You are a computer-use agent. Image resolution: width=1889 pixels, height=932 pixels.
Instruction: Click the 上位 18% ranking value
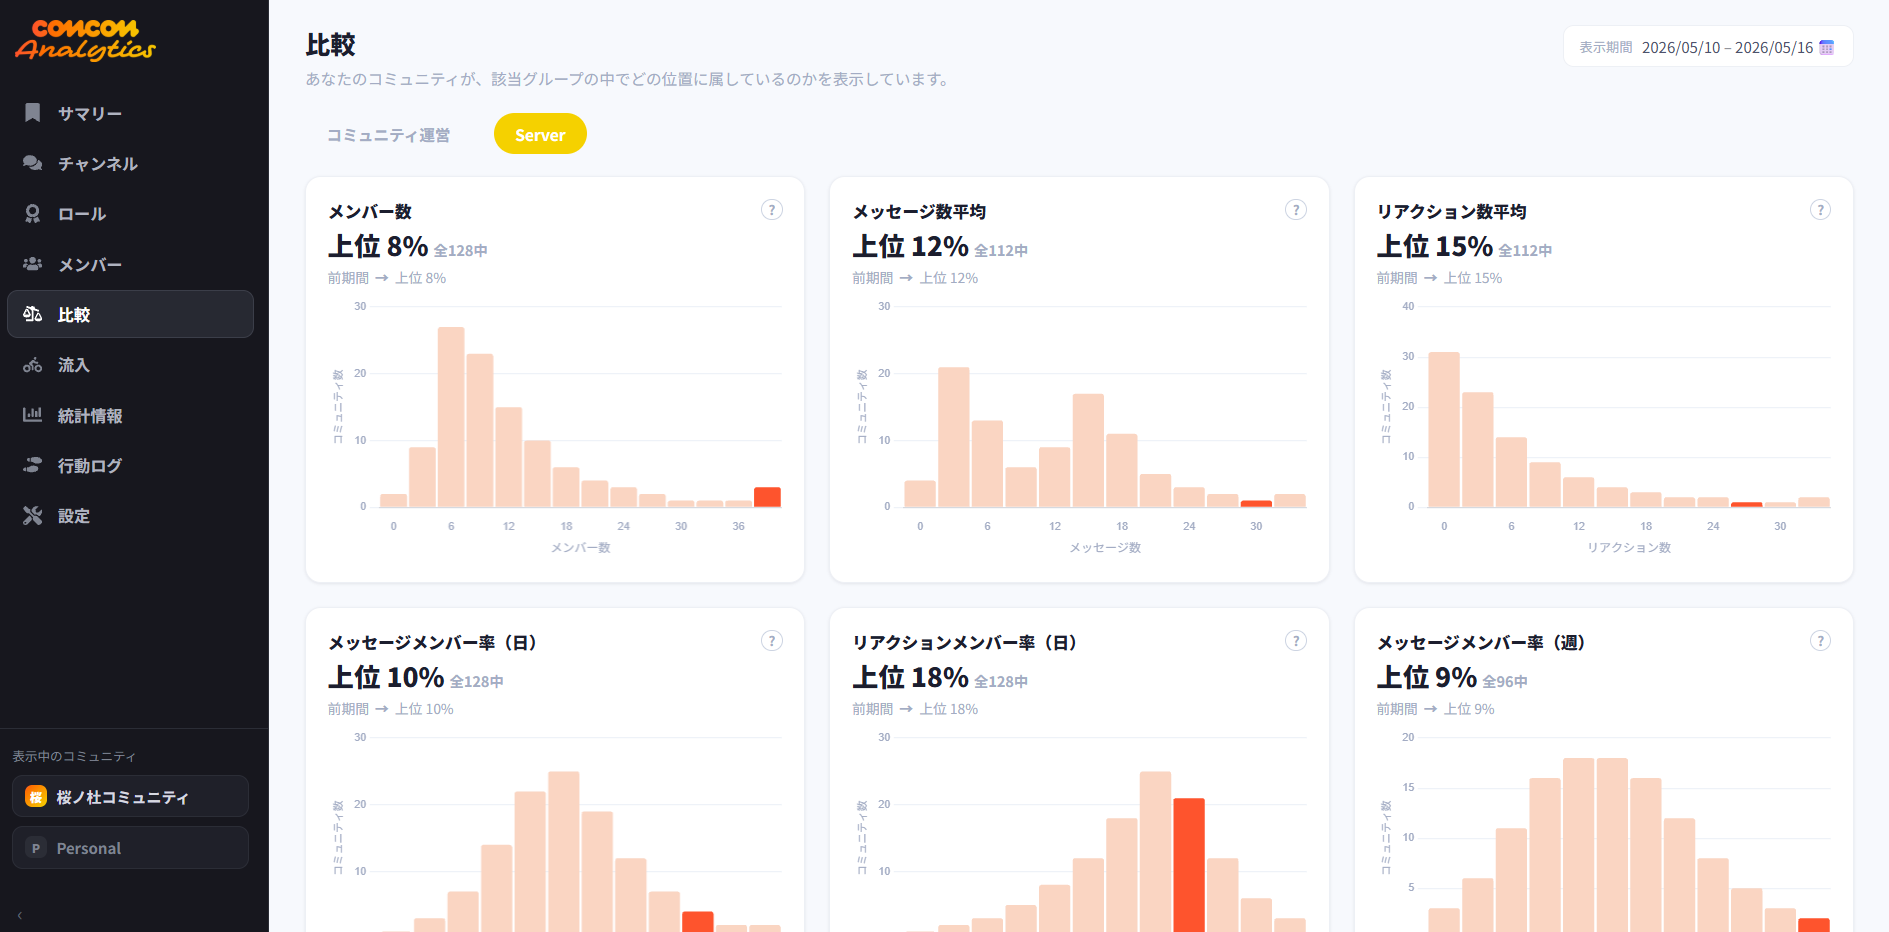[x=910, y=677]
